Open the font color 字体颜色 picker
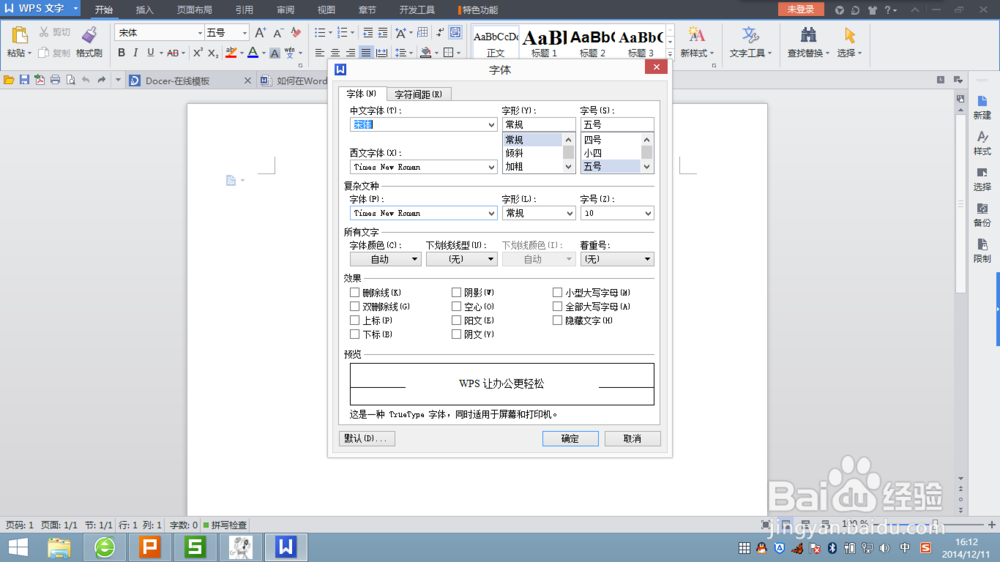 tap(385, 259)
